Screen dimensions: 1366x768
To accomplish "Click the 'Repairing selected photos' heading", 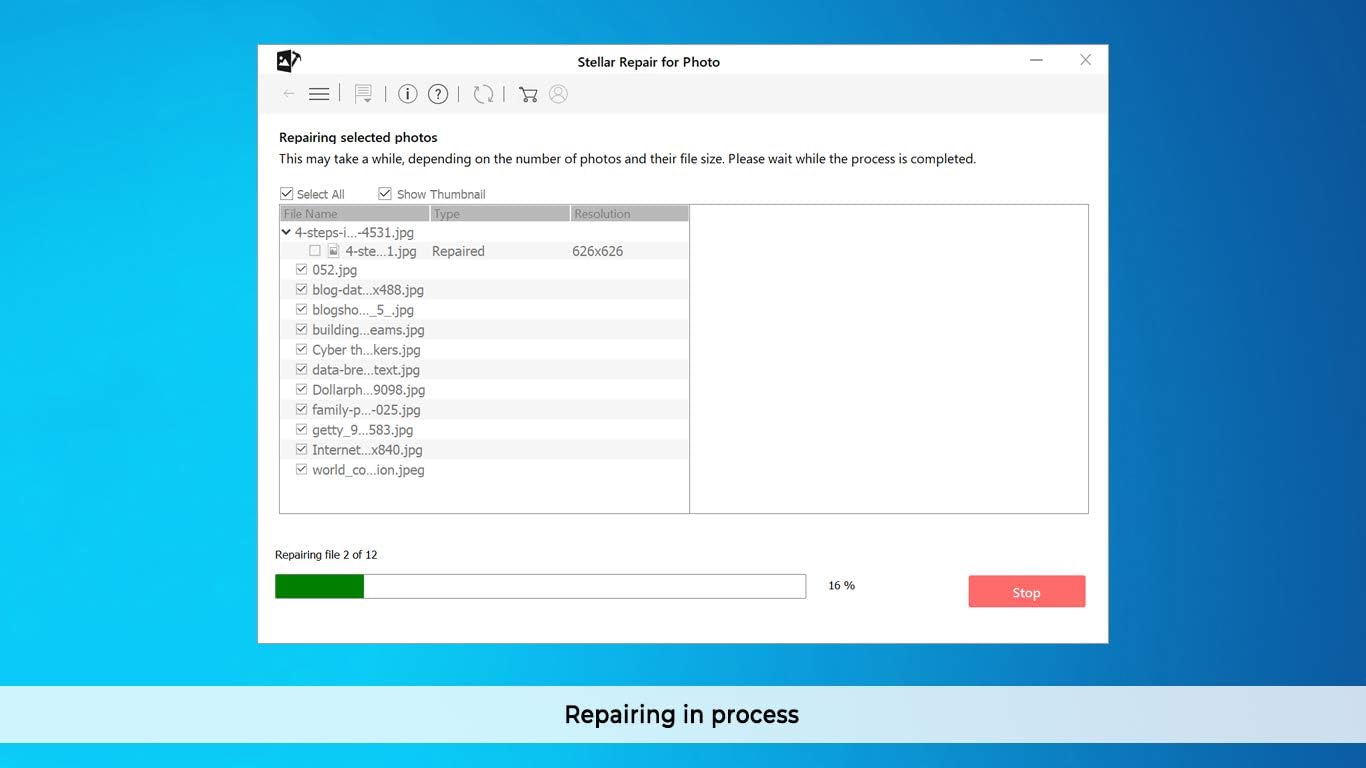I will pyautogui.click(x=358, y=138).
